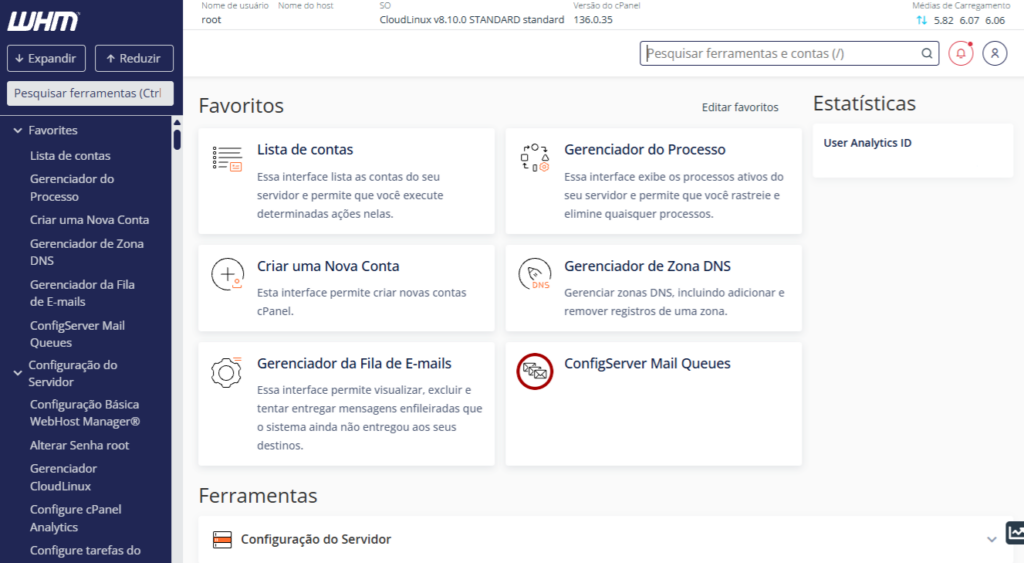Select ConfigServer Mail Queues in sidebar
The image size is (1024, 563).
[77, 334]
